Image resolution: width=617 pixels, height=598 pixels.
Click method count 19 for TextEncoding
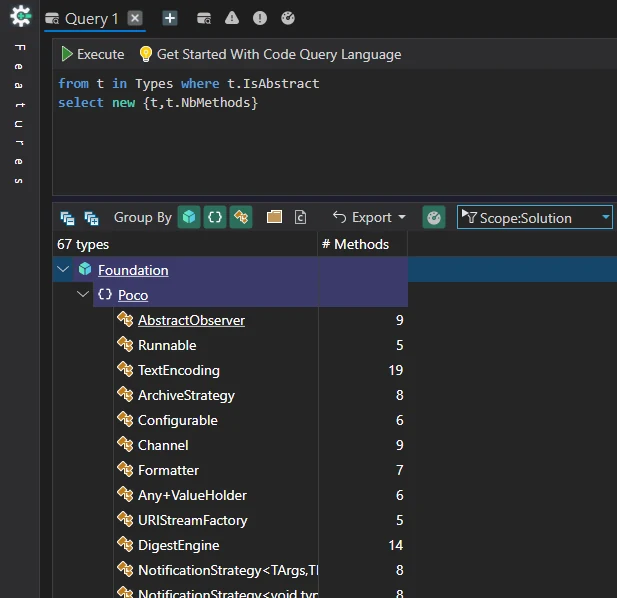395,370
